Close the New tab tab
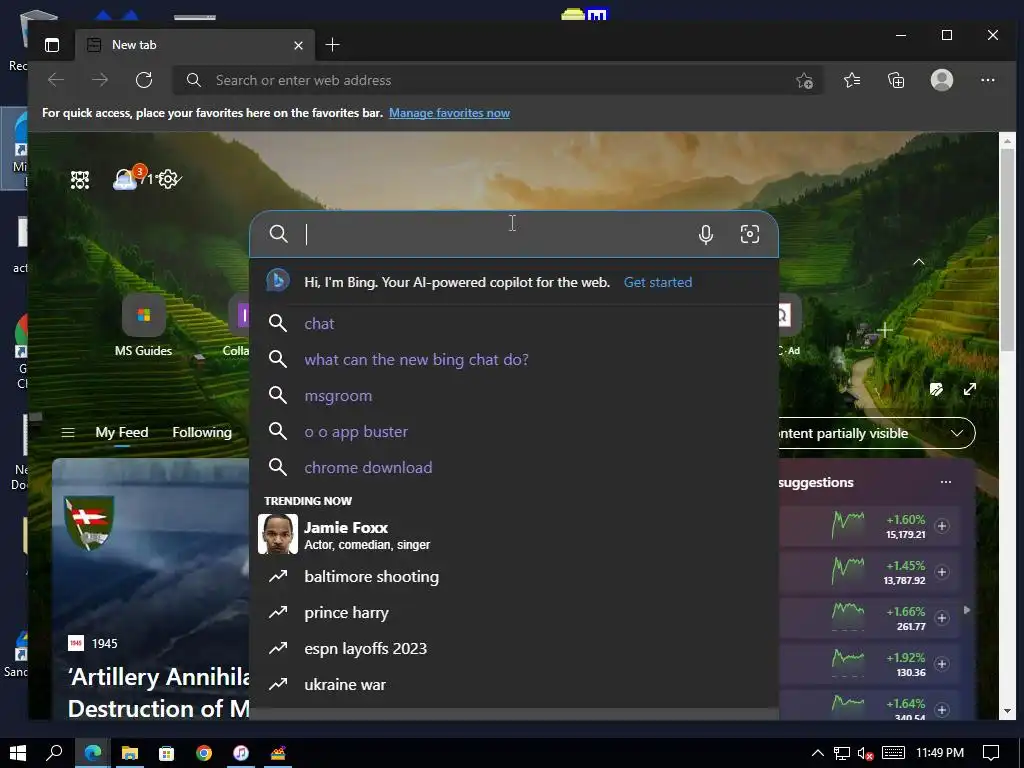 point(298,45)
